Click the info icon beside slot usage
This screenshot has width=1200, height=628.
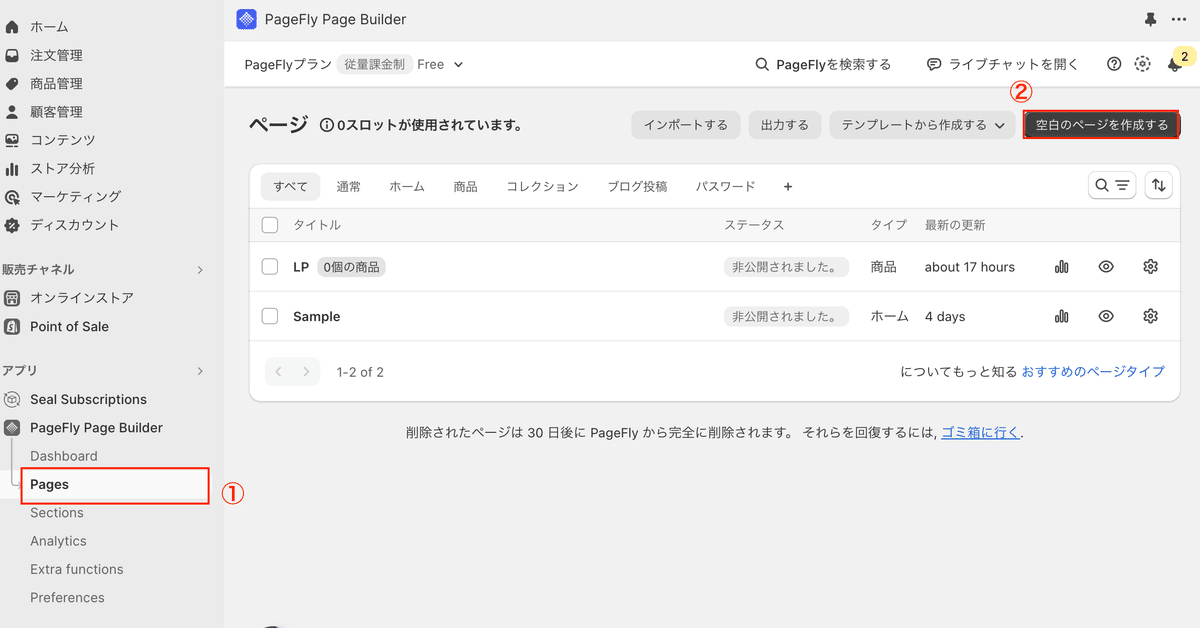click(326, 126)
